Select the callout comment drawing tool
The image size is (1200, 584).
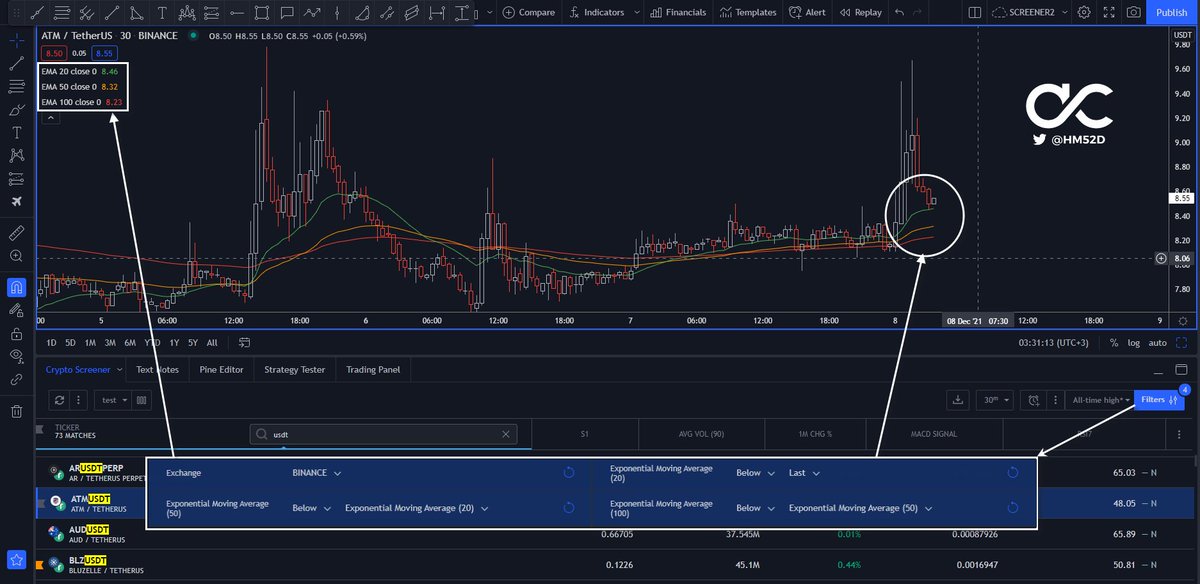pos(287,13)
